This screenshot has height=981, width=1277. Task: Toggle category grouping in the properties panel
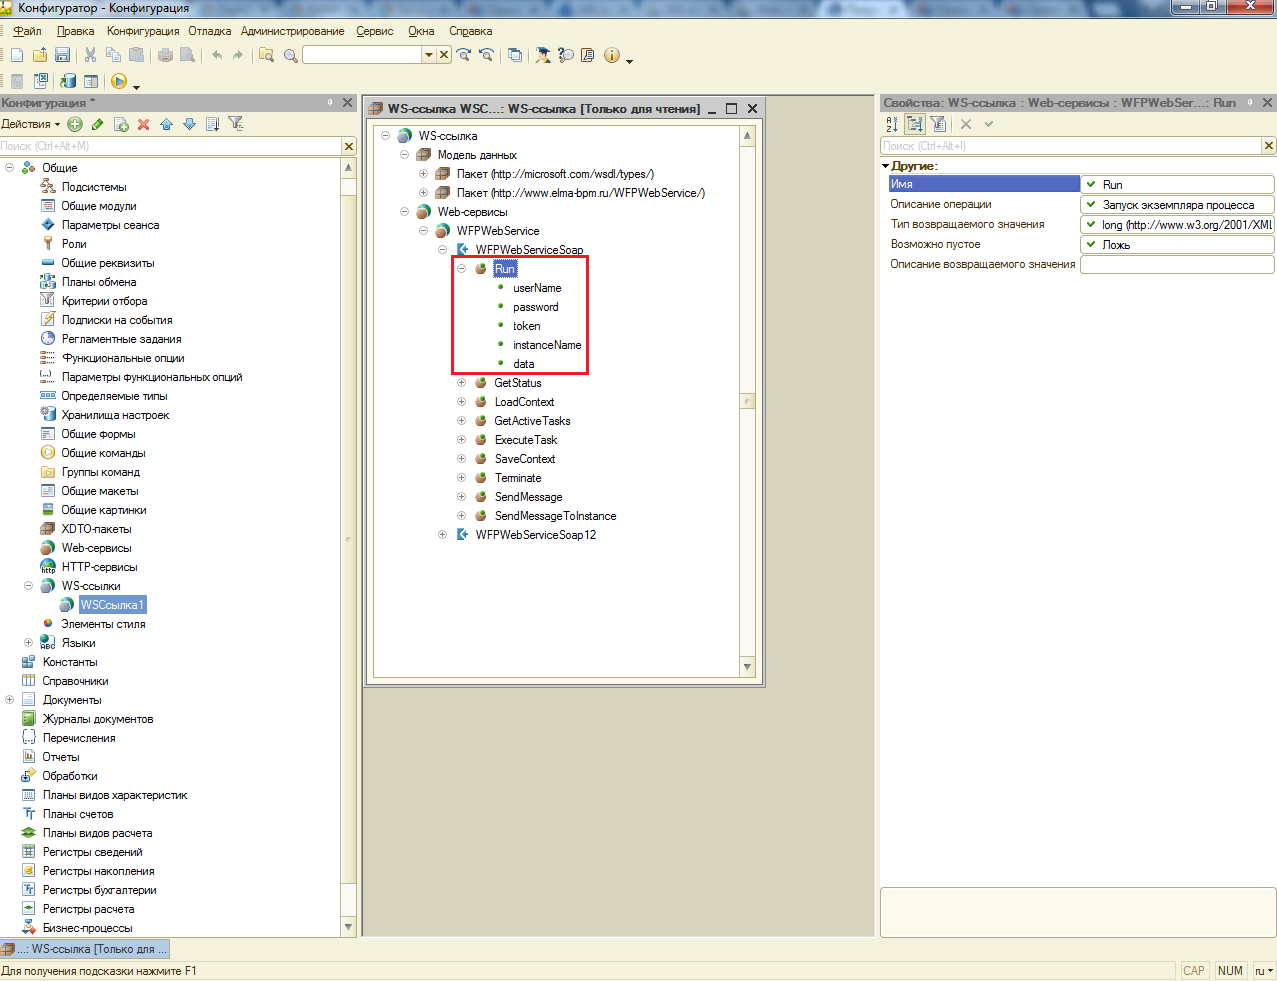[915, 124]
